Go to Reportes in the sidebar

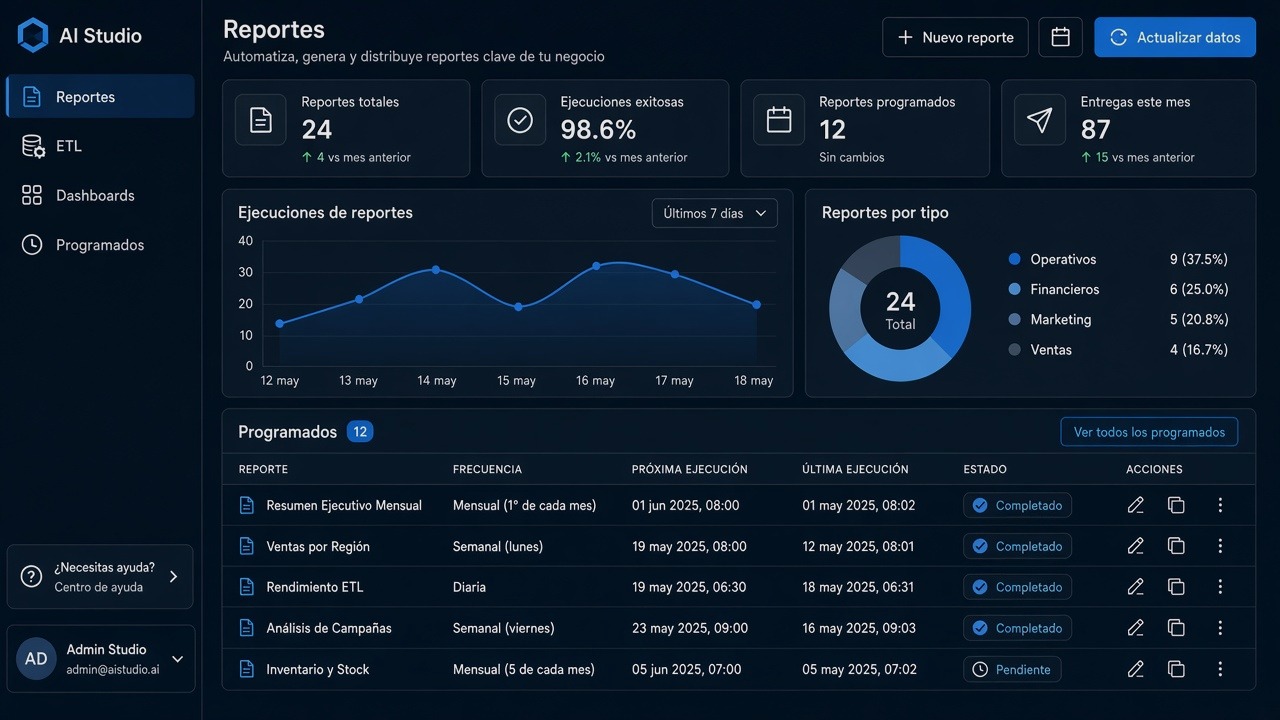coord(100,97)
